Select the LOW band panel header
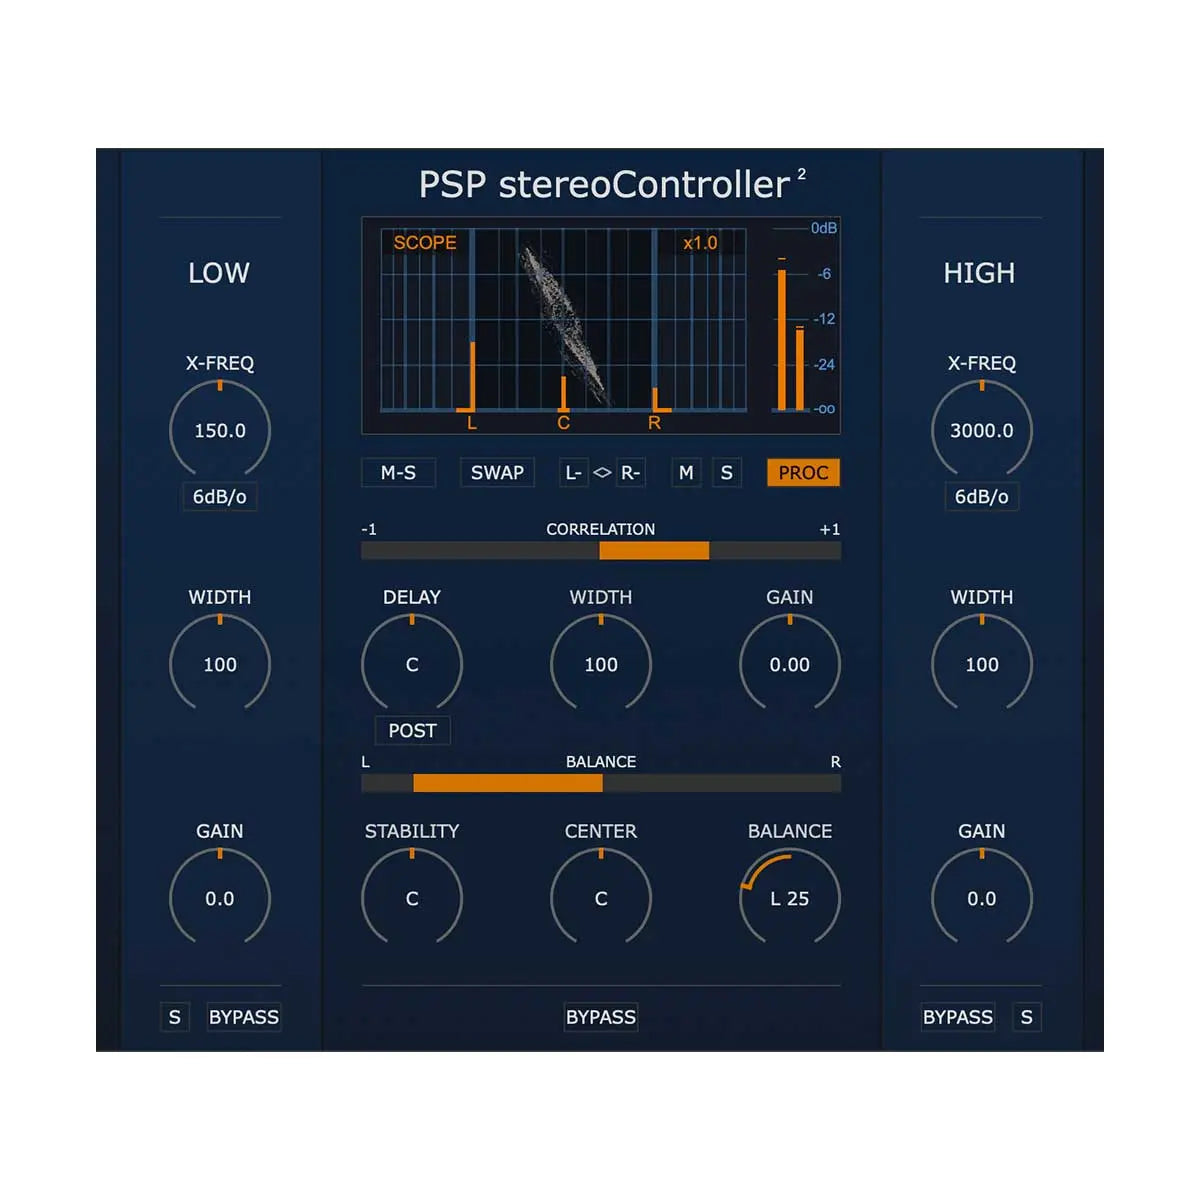Screen dimensions: 1200x1200 click(x=218, y=273)
